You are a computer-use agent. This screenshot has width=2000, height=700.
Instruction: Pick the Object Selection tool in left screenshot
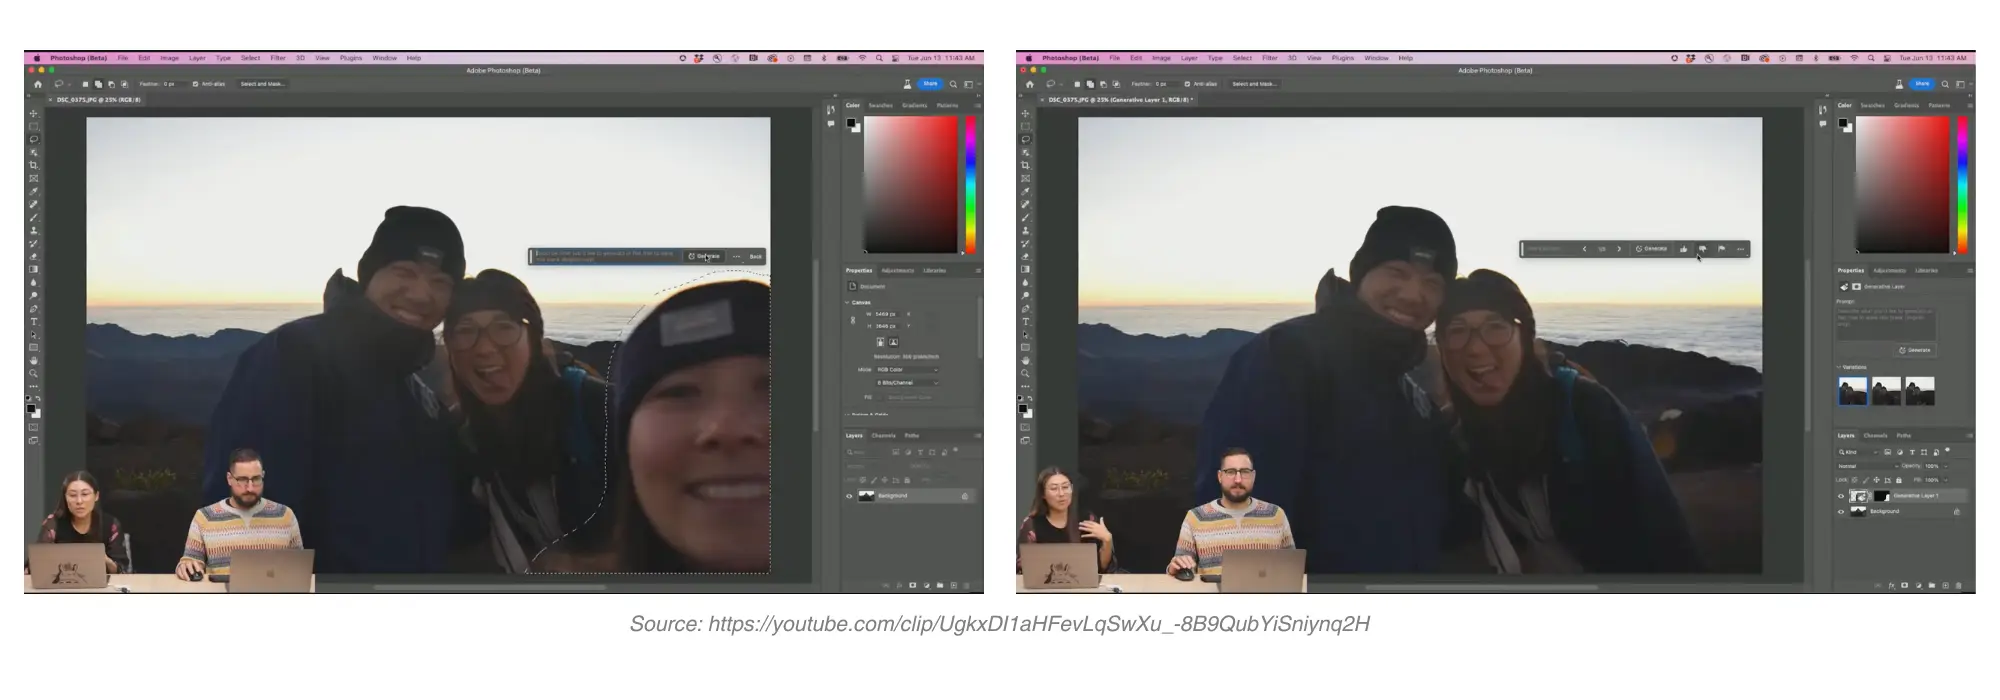click(x=33, y=153)
